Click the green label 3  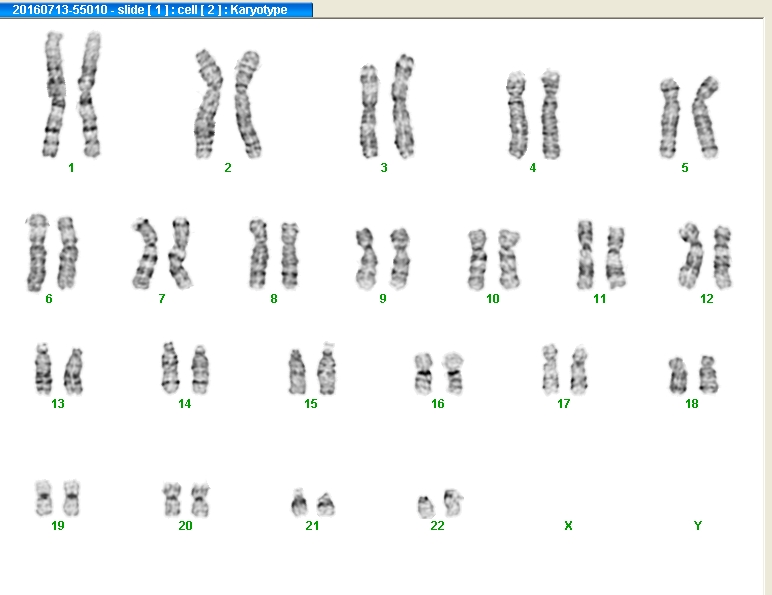pyautogui.click(x=384, y=168)
